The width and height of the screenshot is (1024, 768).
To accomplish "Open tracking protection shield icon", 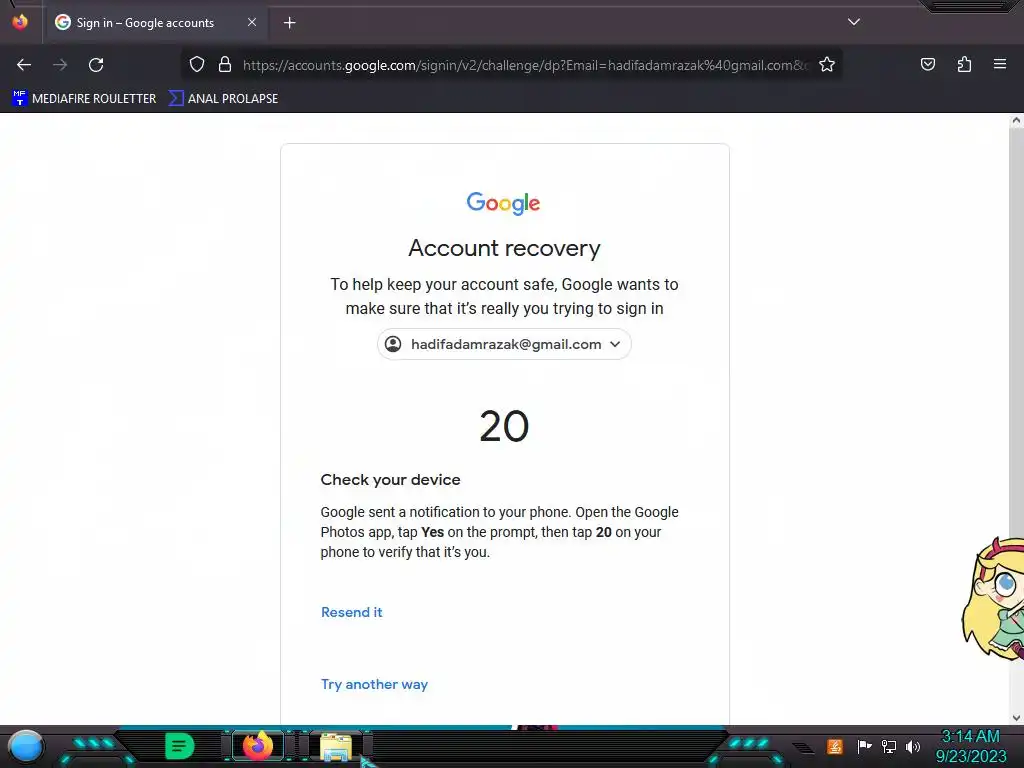I will [x=197, y=65].
